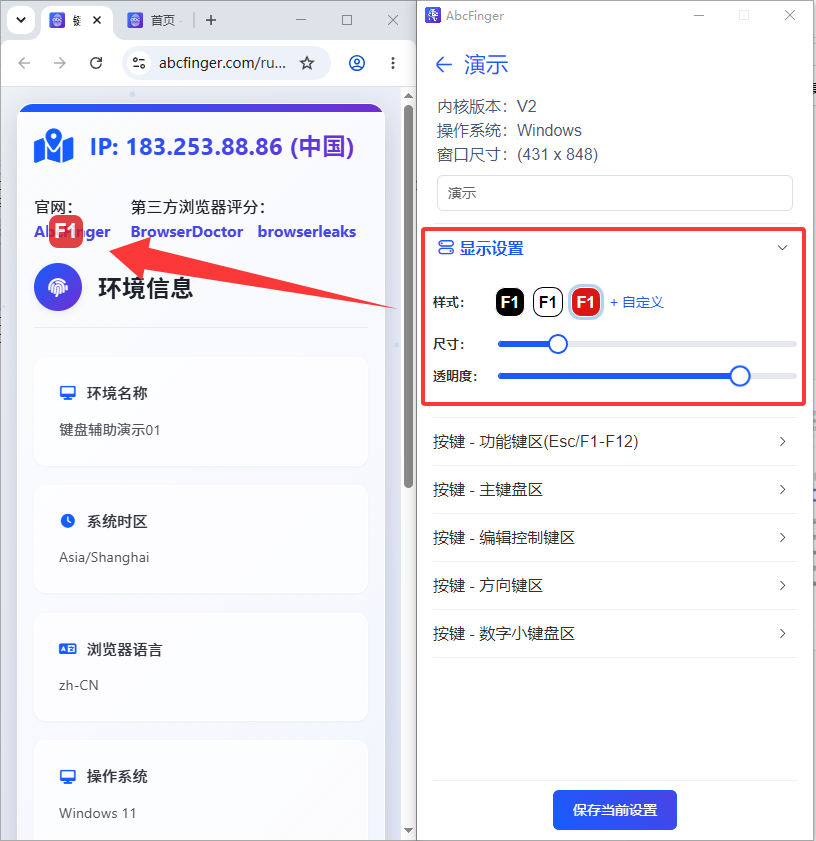Click Windows 11 value
The image size is (816, 841).
(98, 813)
